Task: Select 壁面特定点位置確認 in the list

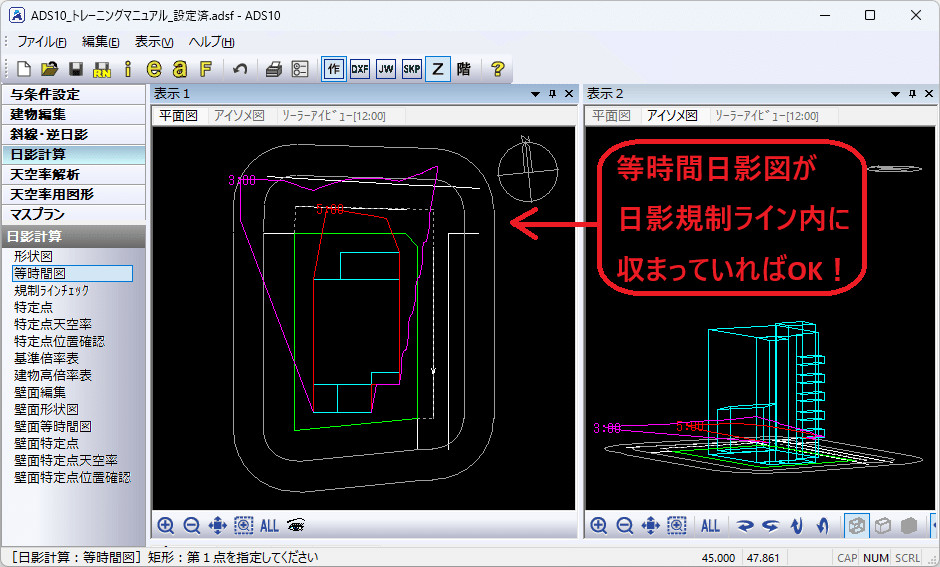Action: pos(73,478)
